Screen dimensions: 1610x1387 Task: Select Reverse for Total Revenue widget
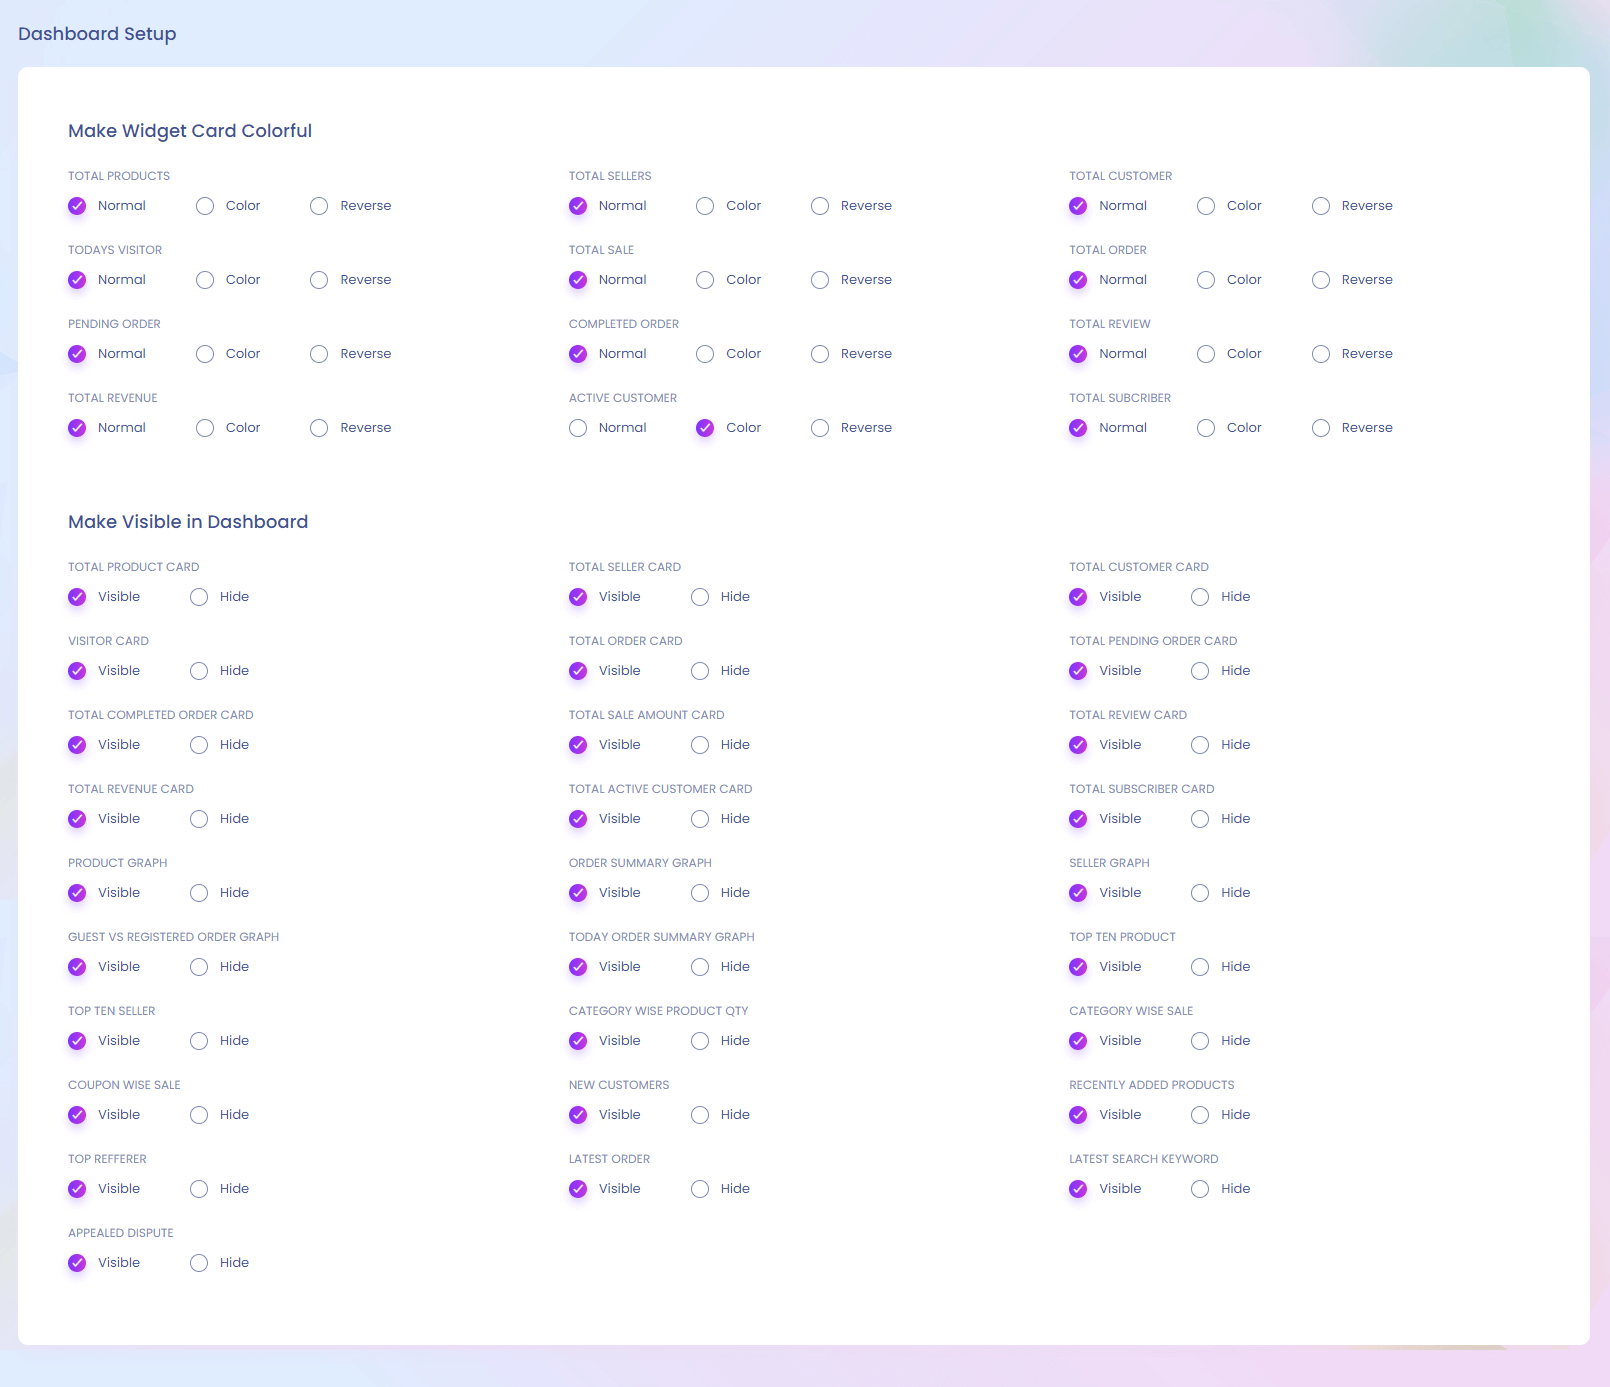click(319, 428)
